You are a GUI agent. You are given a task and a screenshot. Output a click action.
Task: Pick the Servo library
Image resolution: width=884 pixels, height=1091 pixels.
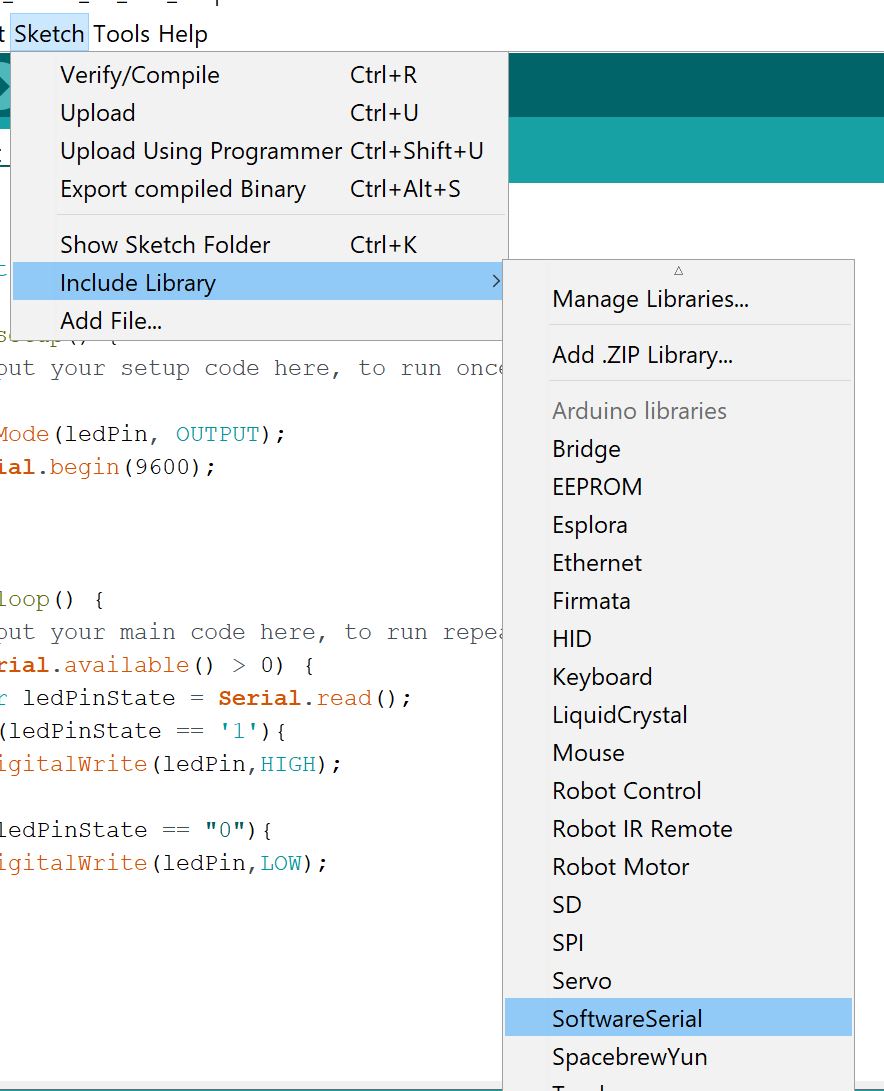click(x=582, y=981)
